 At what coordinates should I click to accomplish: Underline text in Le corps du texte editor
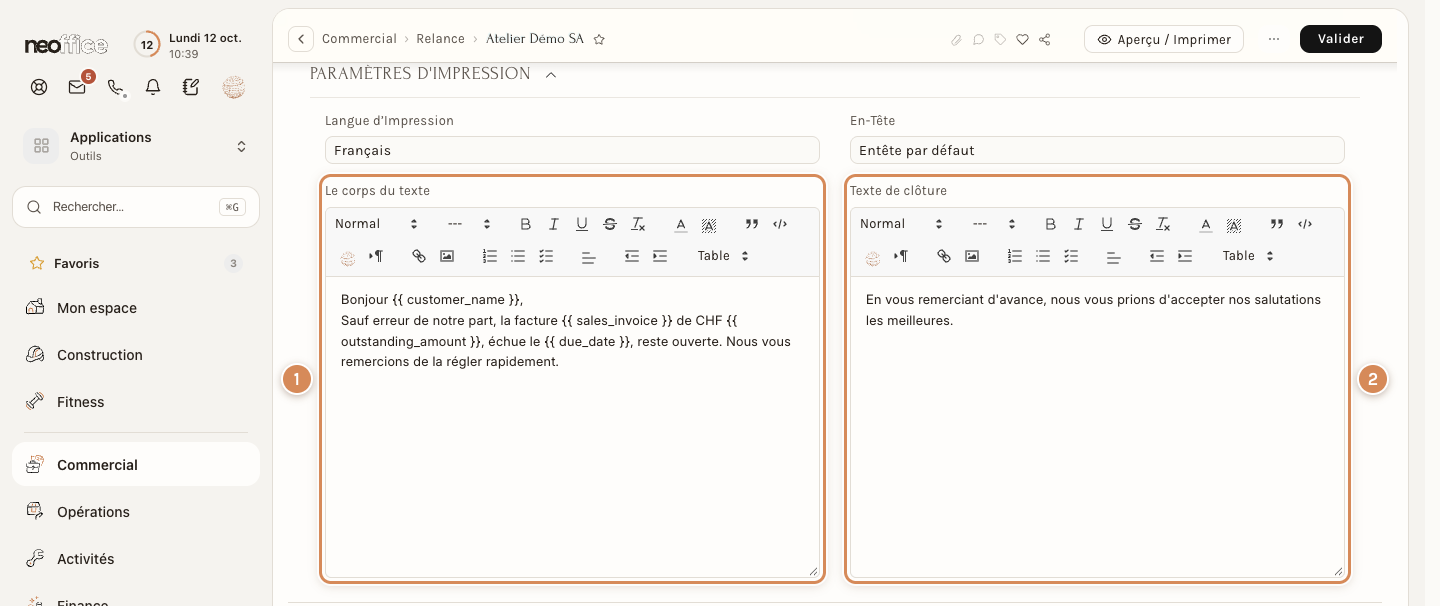(582, 224)
